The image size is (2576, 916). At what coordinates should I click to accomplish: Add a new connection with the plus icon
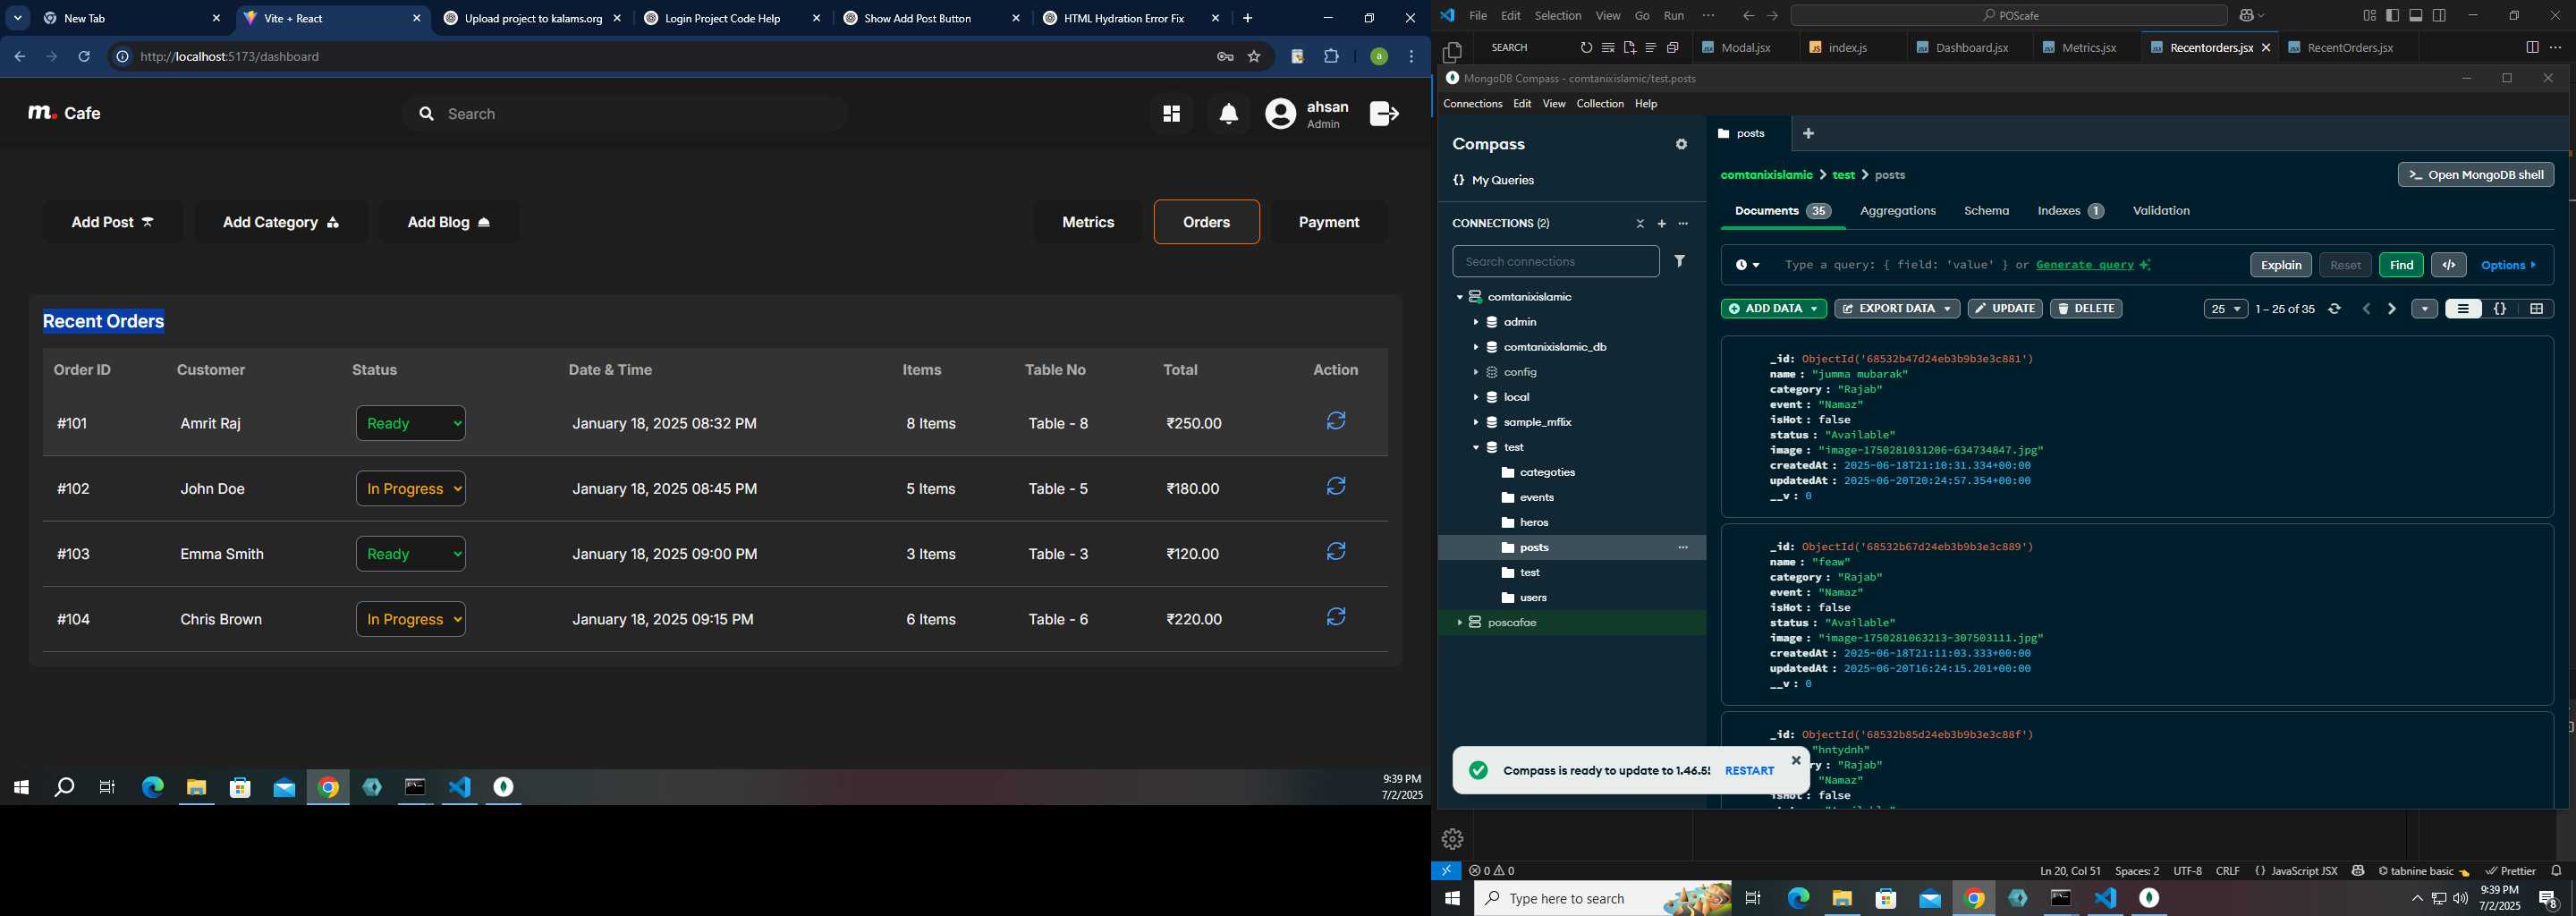(1662, 224)
